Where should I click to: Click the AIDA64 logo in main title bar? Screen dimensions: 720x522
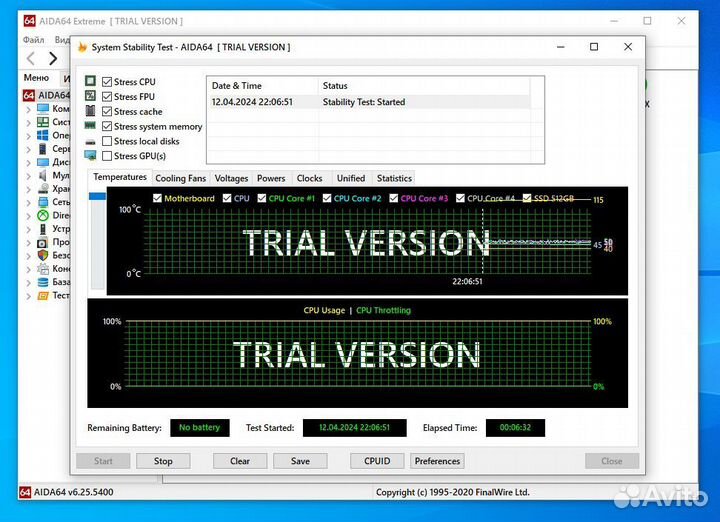click(30, 21)
